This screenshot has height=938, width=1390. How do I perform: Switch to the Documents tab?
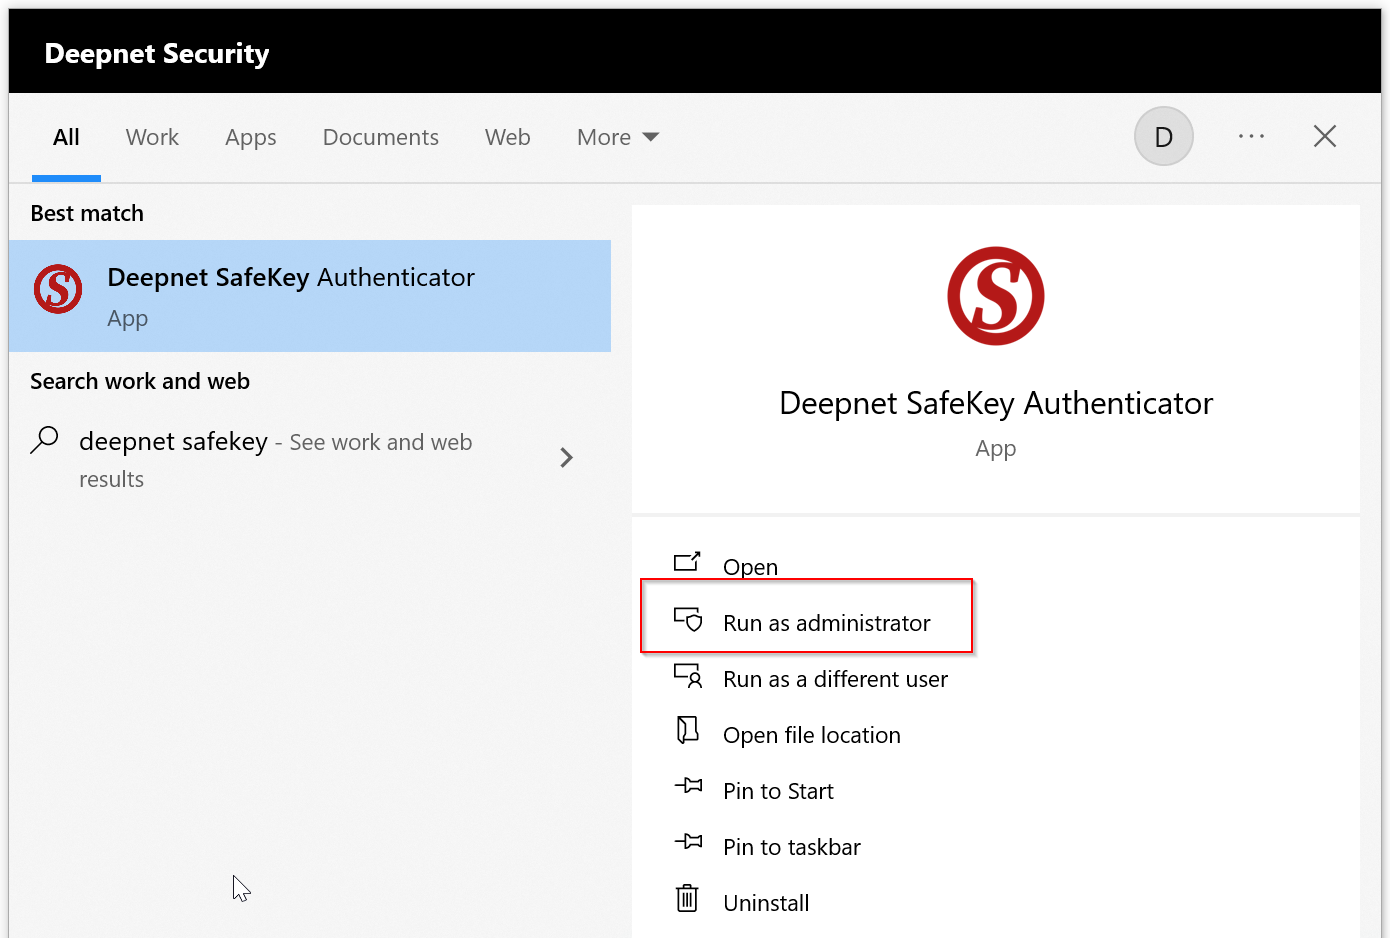coord(380,137)
